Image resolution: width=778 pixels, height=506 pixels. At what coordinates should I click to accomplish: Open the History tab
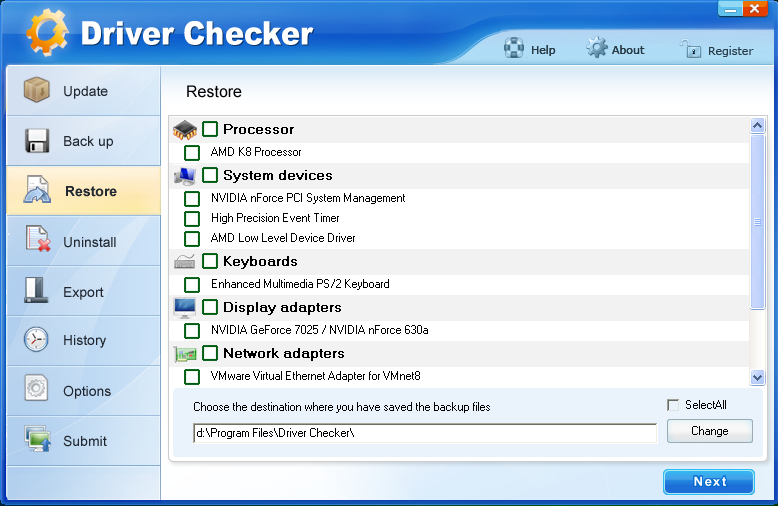(85, 340)
